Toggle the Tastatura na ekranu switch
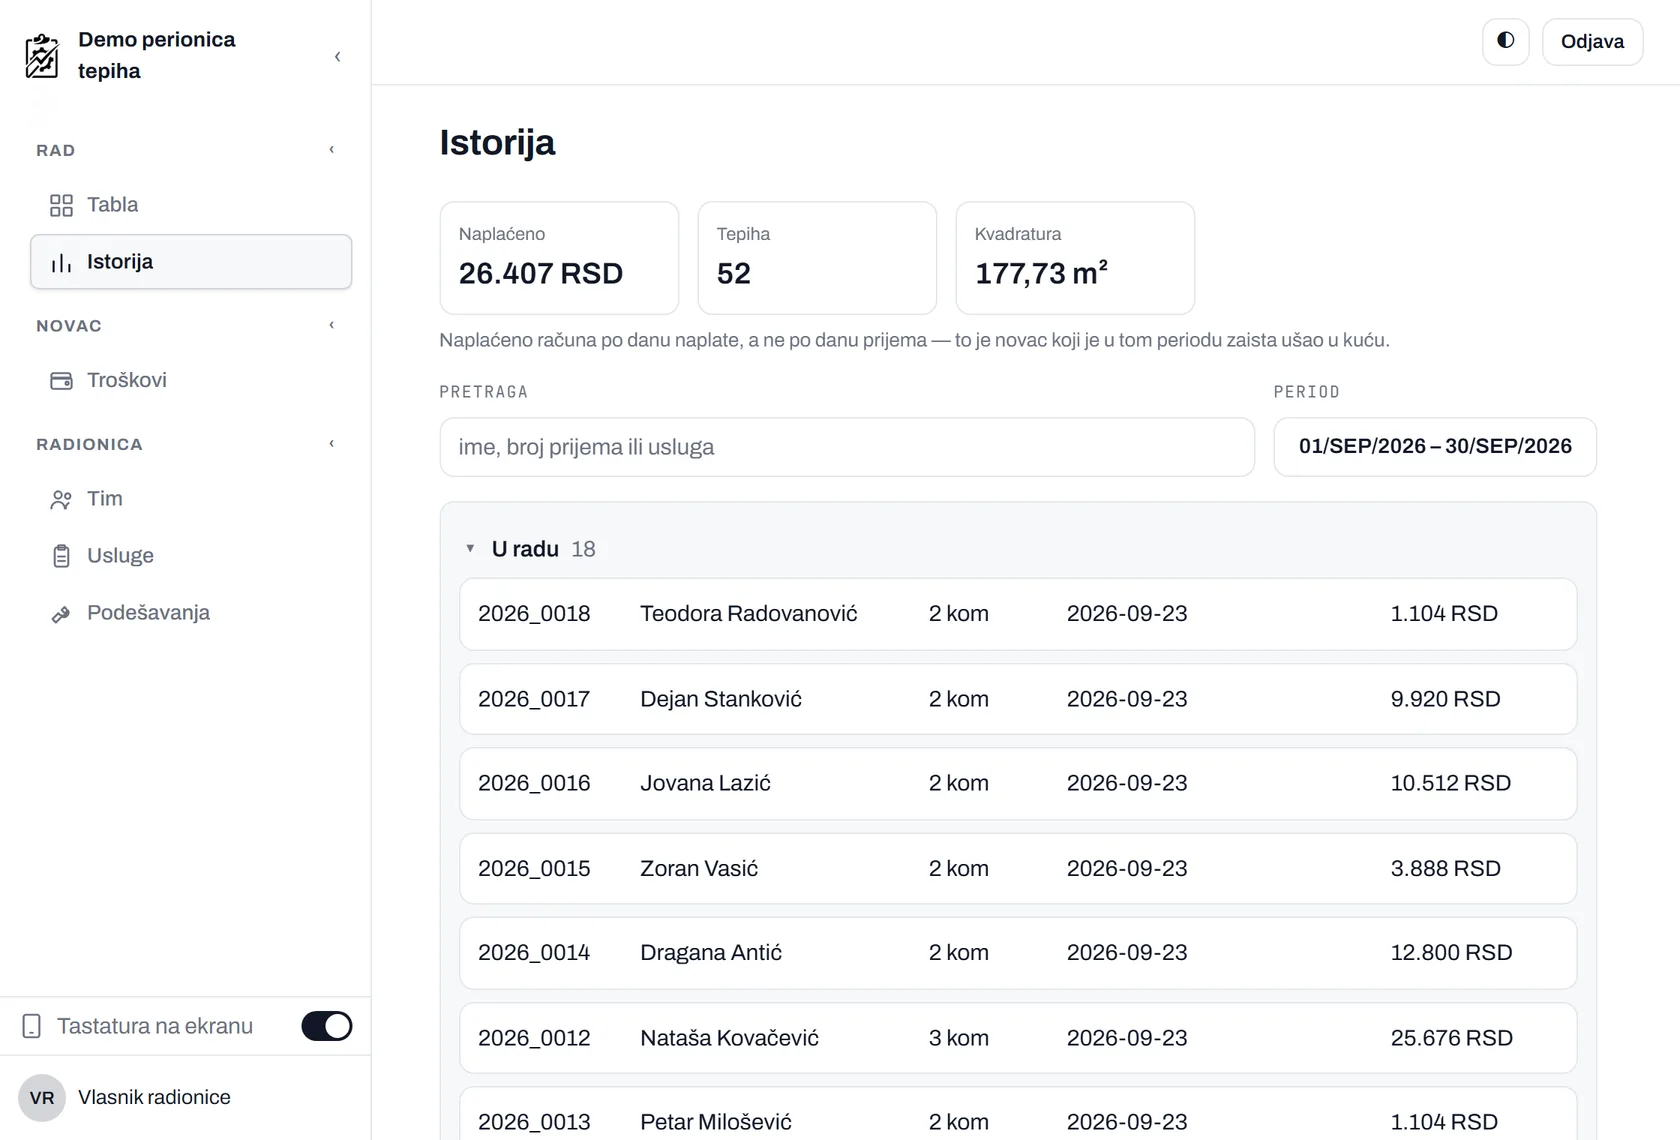The height and width of the screenshot is (1140, 1680). (327, 1026)
